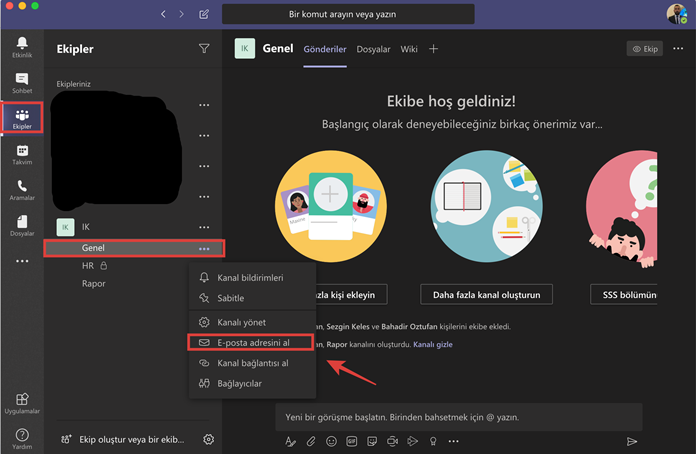Go back with the navigation arrow
The width and height of the screenshot is (696, 454).
click(163, 14)
